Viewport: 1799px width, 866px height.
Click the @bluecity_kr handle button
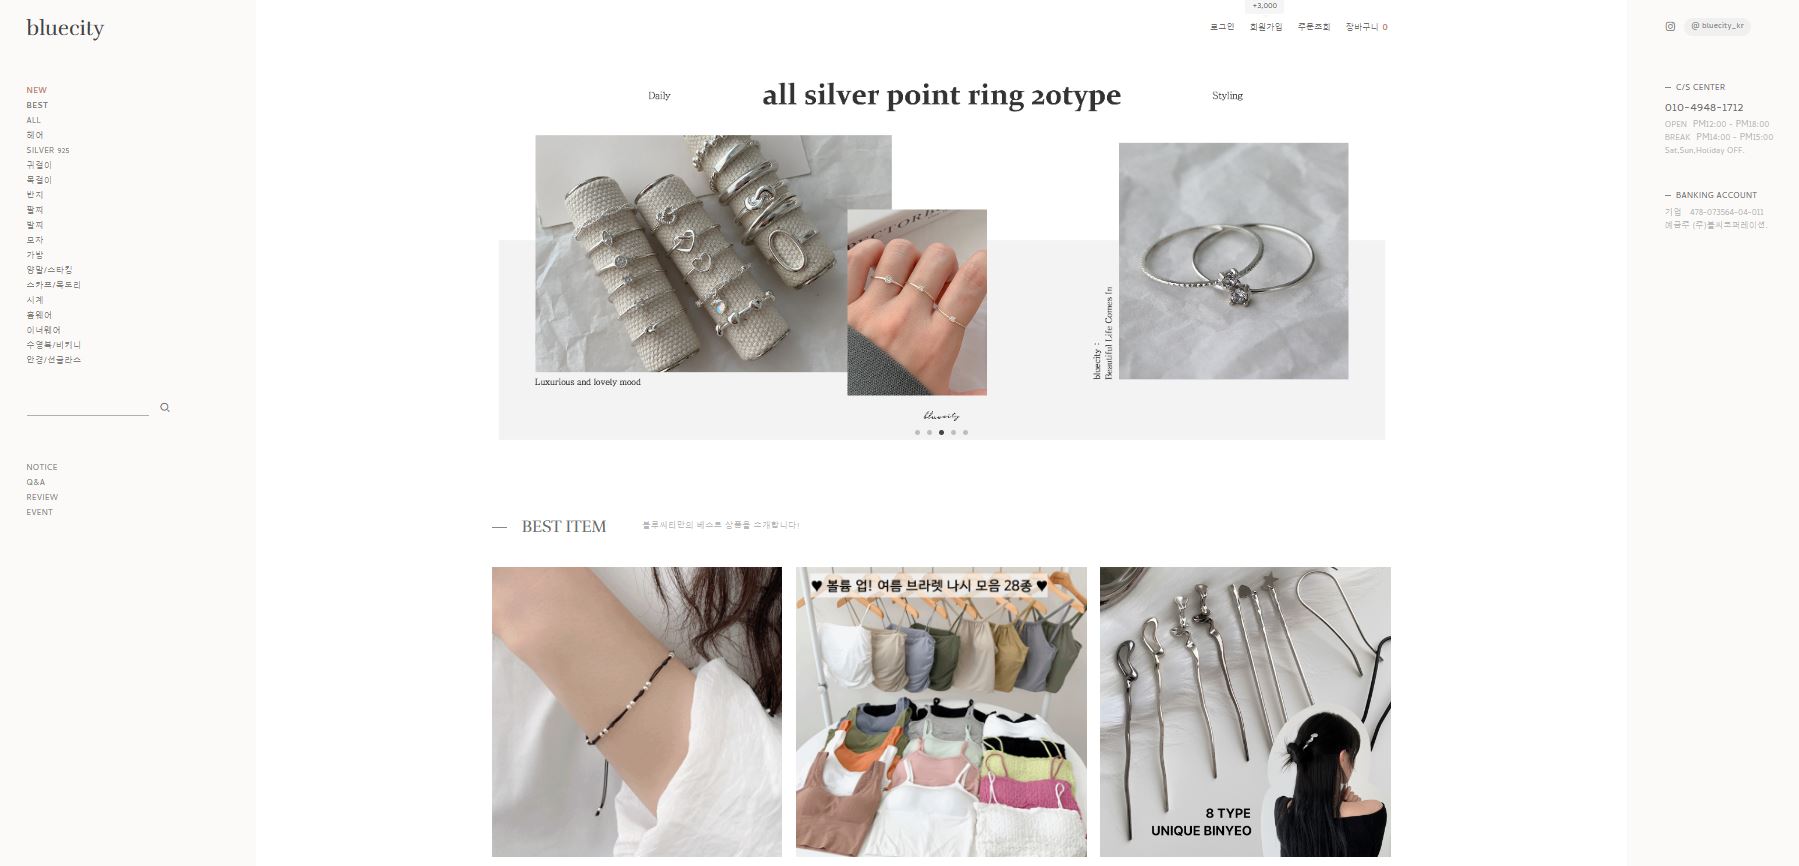[1717, 26]
